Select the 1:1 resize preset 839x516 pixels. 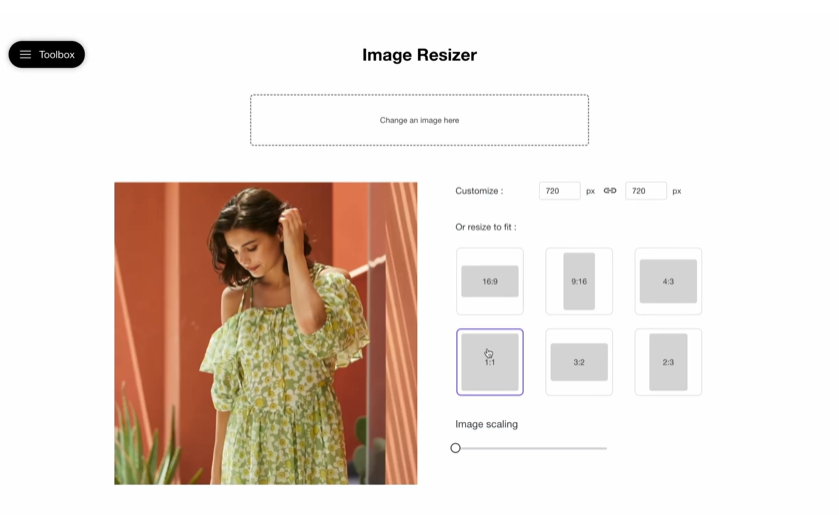pyautogui.click(x=490, y=362)
